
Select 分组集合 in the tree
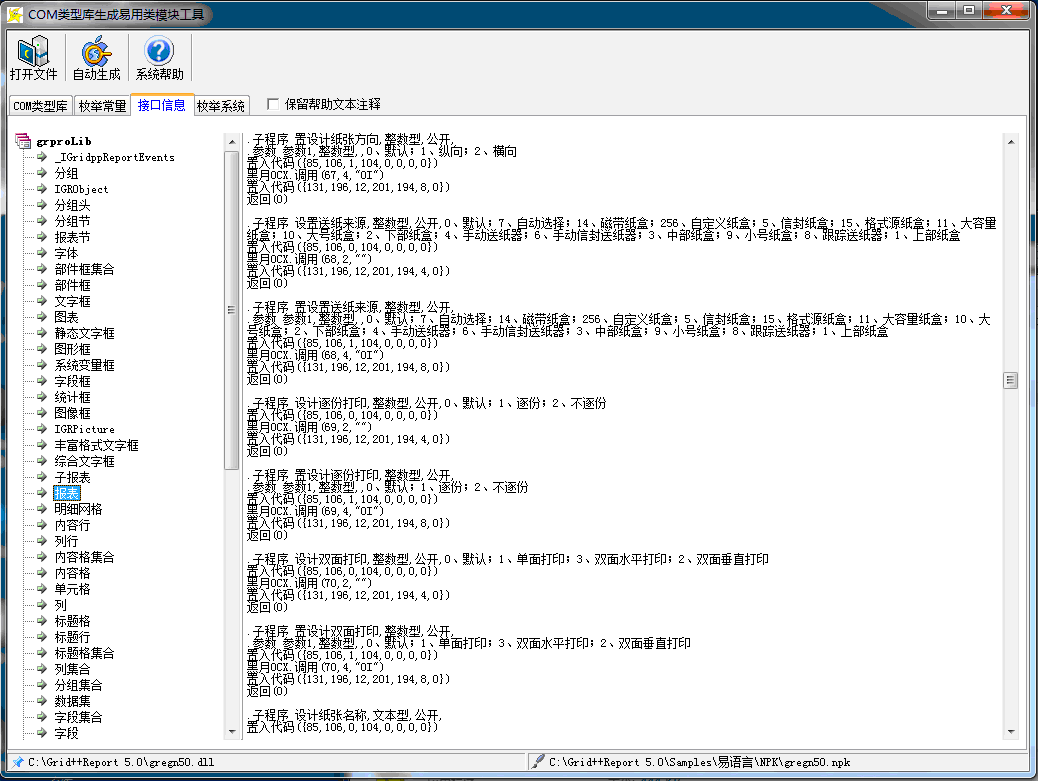[x=78, y=685]
